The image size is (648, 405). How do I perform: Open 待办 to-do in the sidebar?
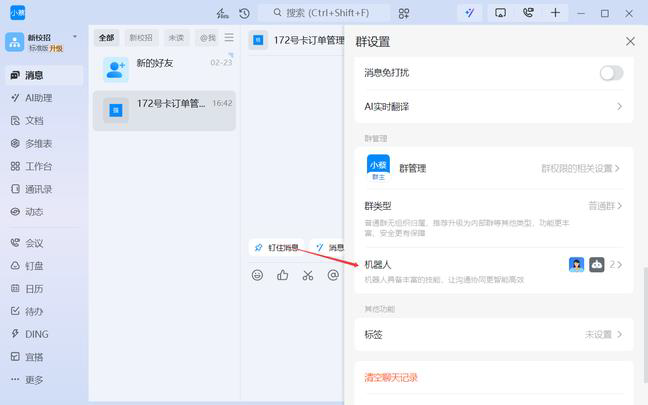[44, 311]
